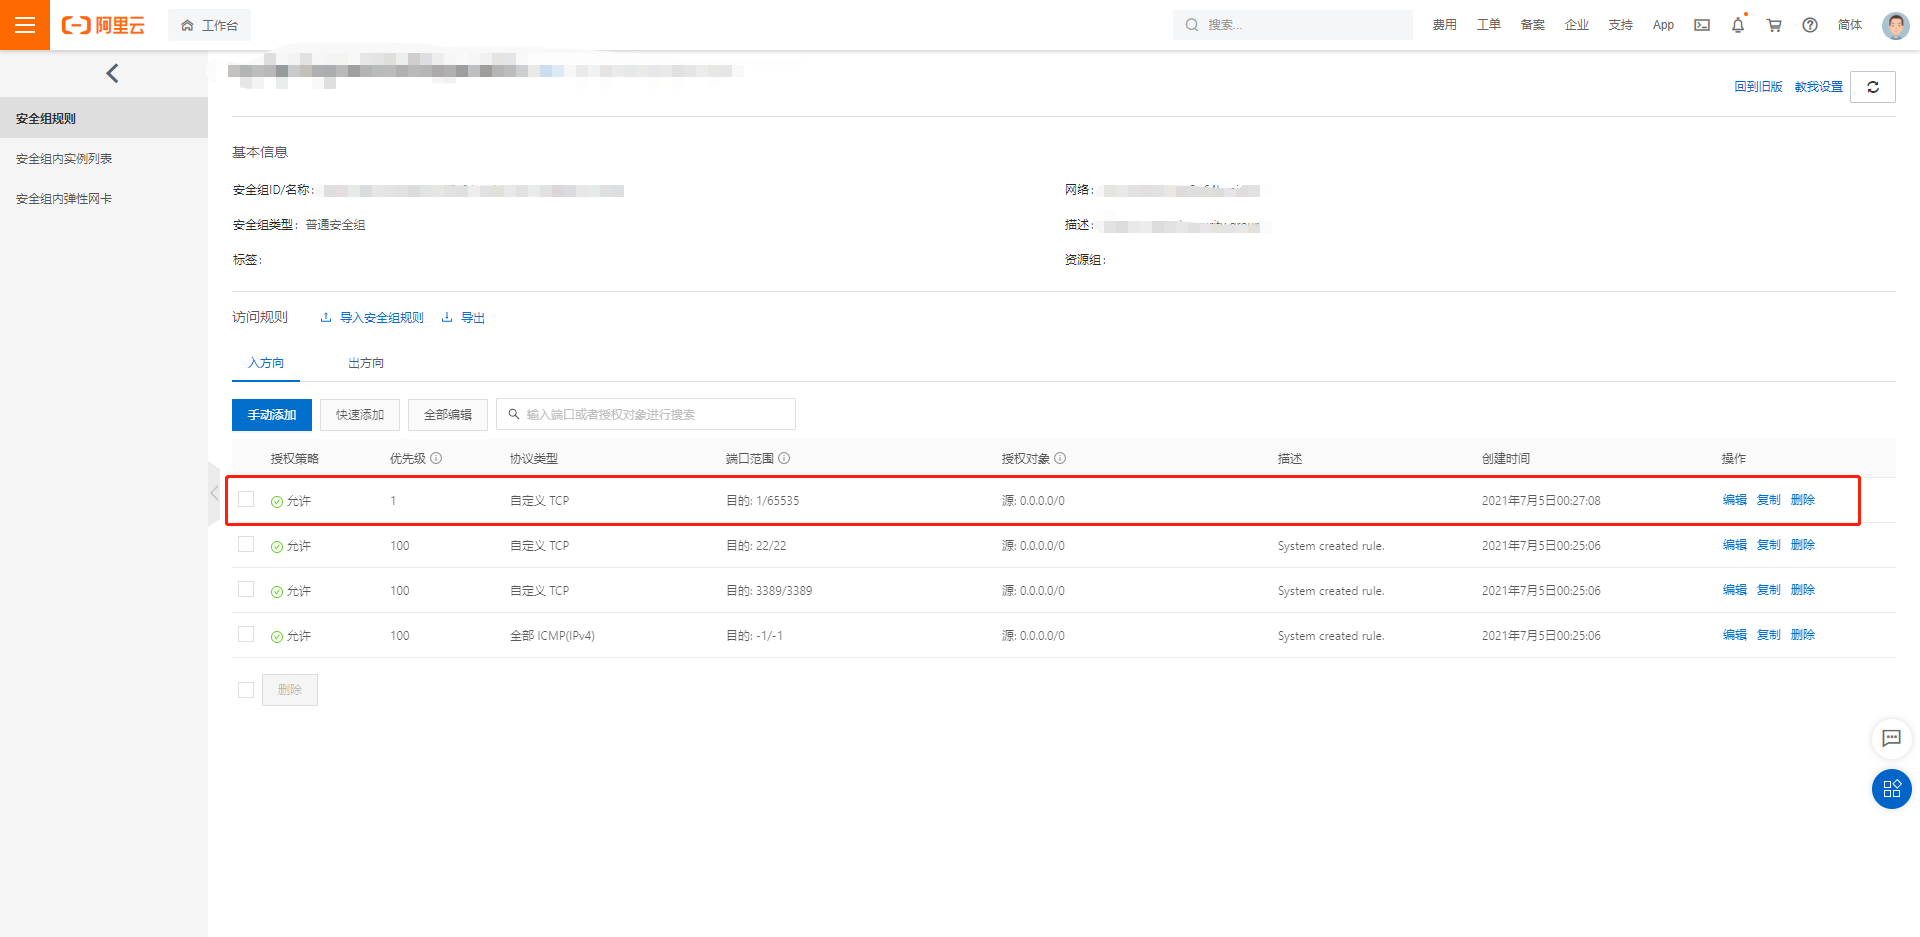
Task: Open the notification bell
Action: pos(1738,25)
